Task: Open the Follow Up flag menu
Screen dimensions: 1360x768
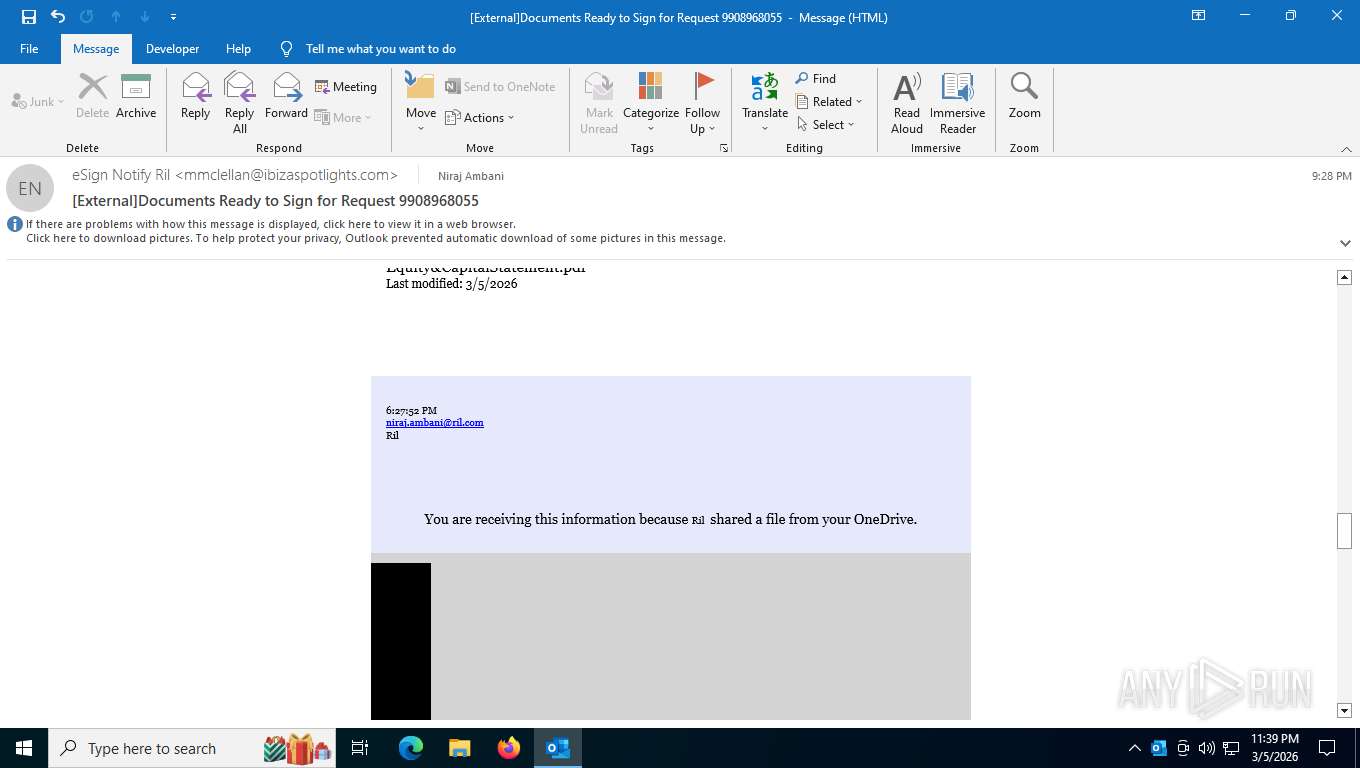Action: coord(703,102)
